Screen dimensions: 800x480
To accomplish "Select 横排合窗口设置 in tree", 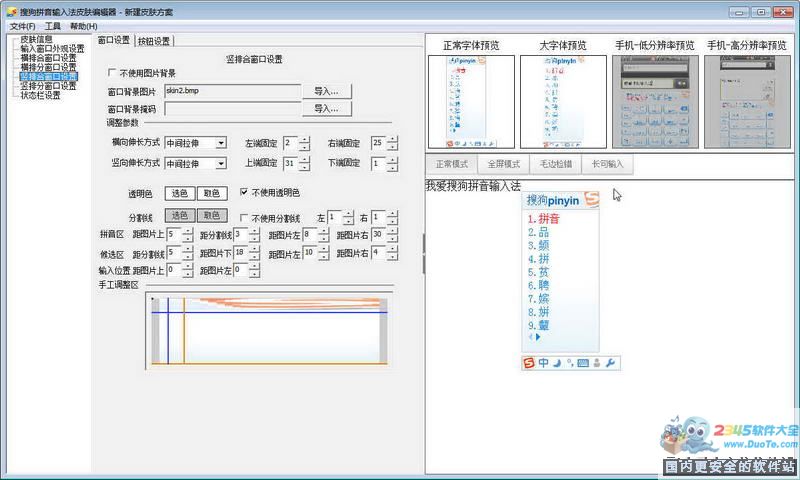I will [48, 58].
